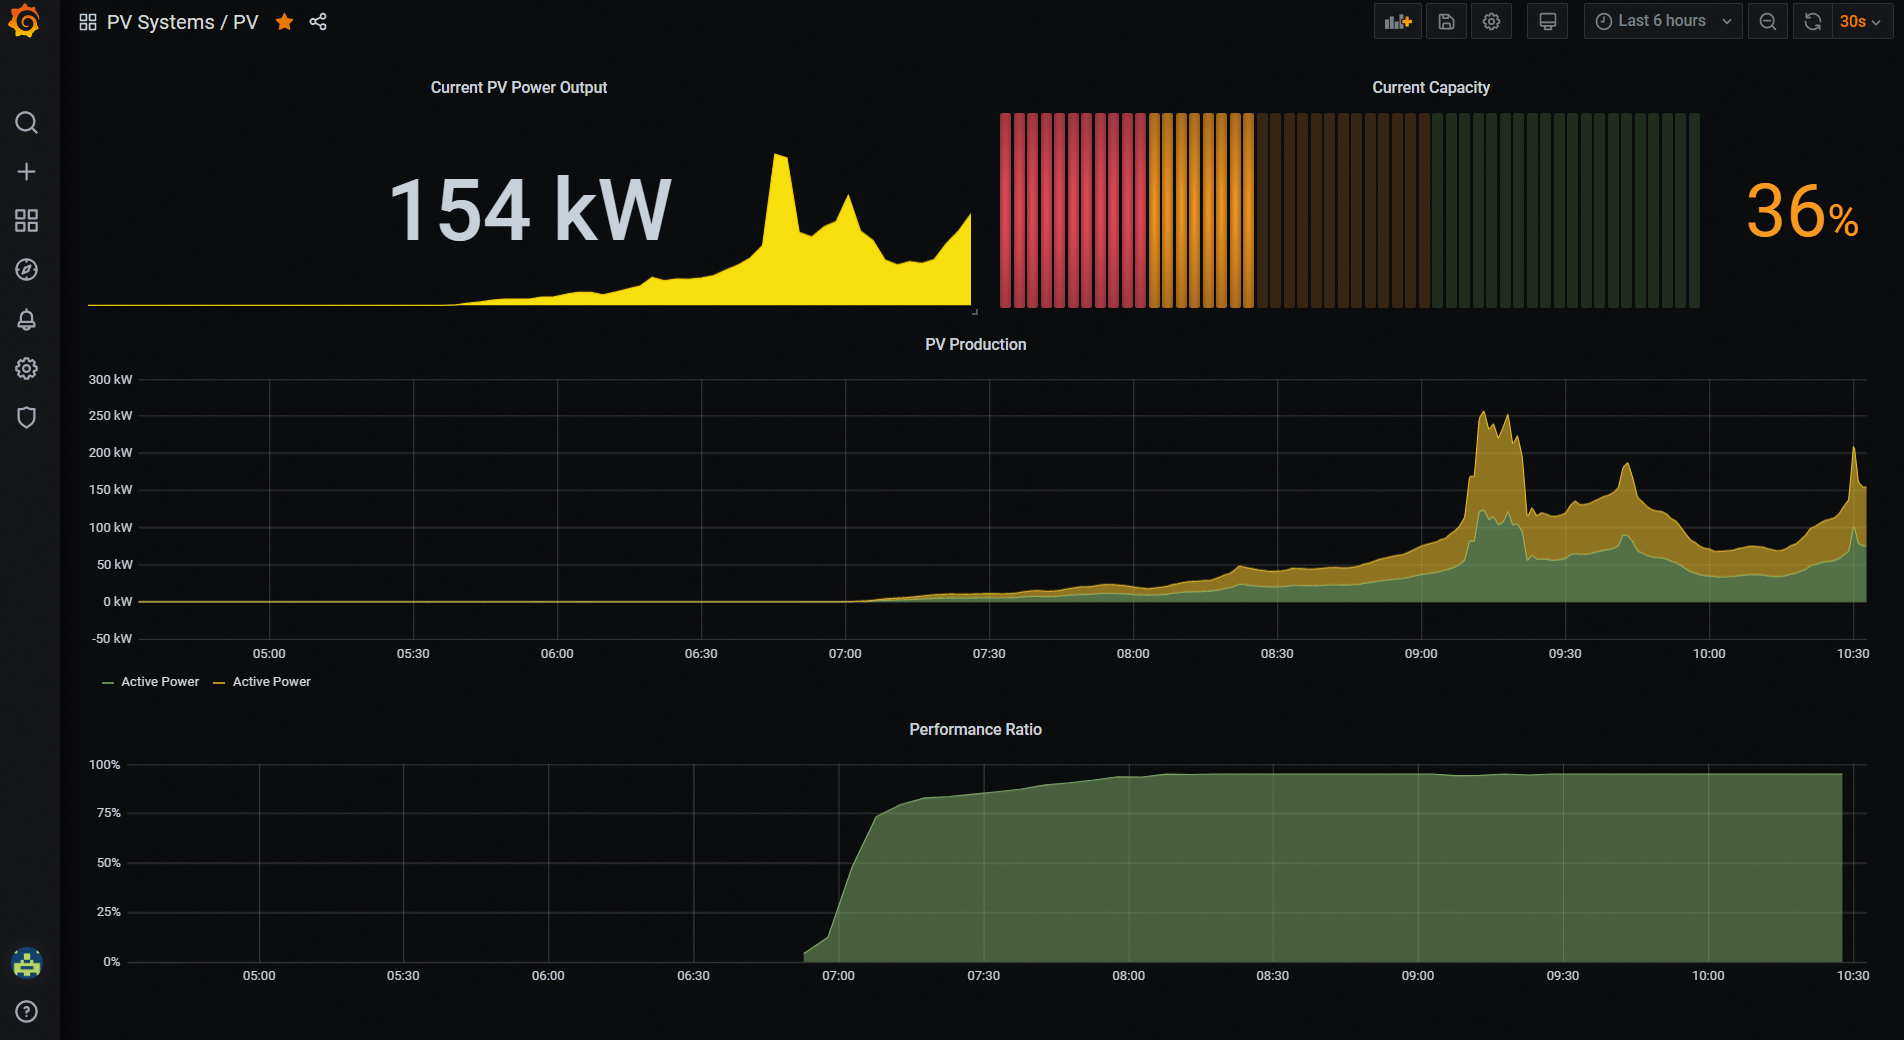The height and width of the screenshot is (1040, 1904).
Task: Open the Dashboards grid icon in sidebar
Action: (x=27, y=221)
